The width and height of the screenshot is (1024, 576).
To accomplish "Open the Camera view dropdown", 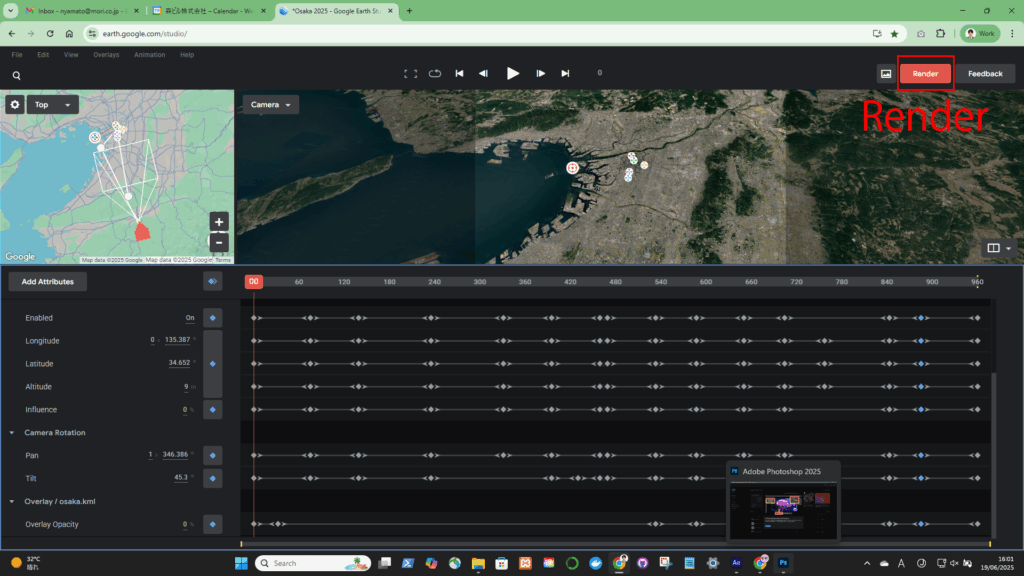I will tap(271, 104).
